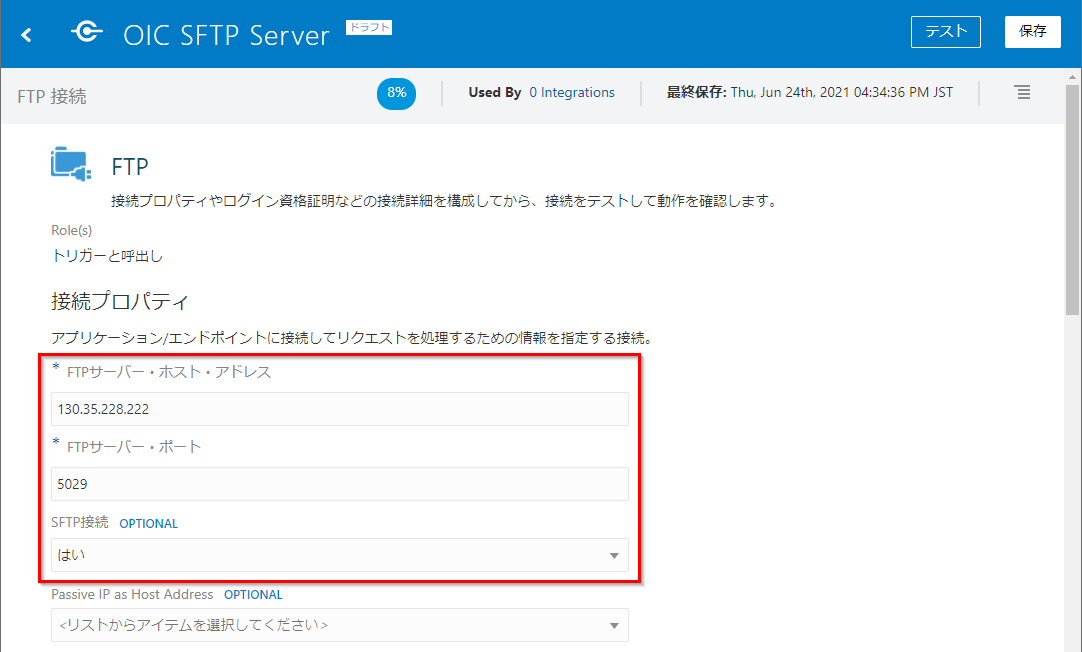Click the vertical scrollbar thumb
The width and height of the screenshot is (1082, 652).
point(1072,200)
